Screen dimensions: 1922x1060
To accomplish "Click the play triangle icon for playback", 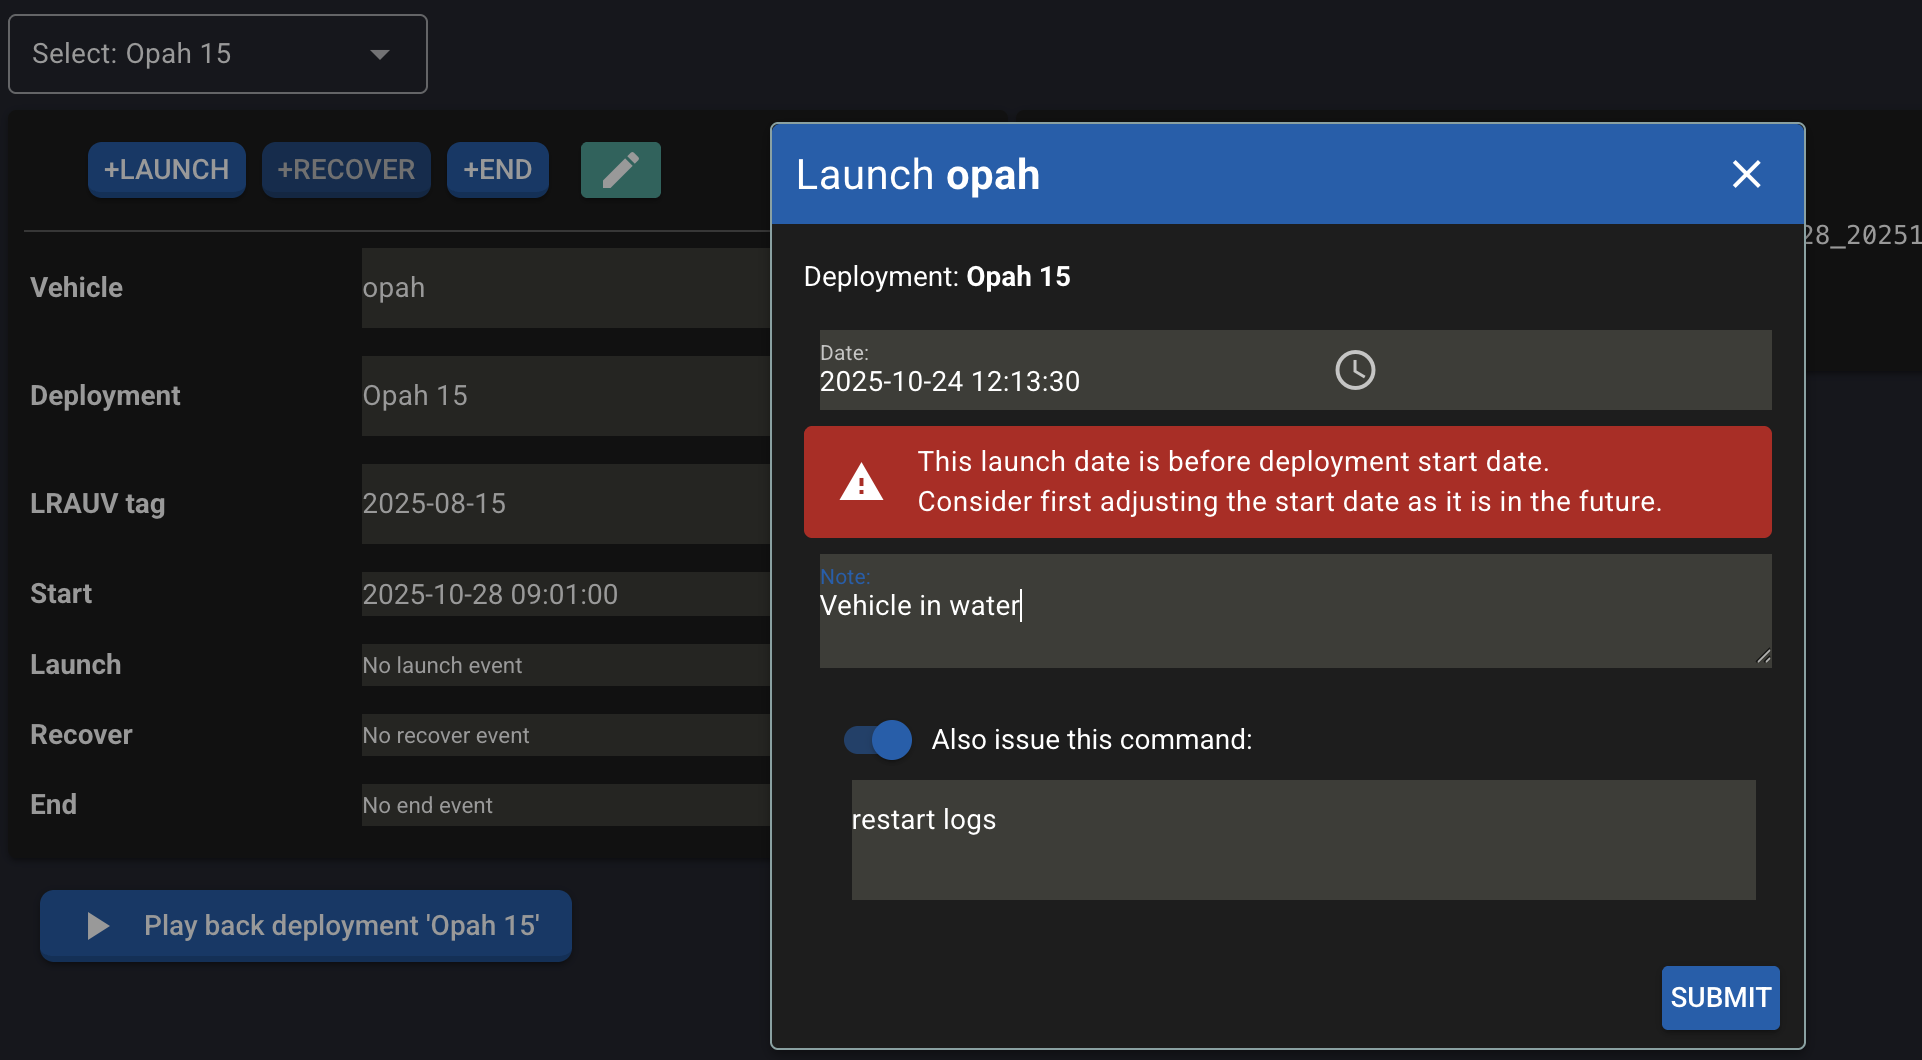I will 98,926.
